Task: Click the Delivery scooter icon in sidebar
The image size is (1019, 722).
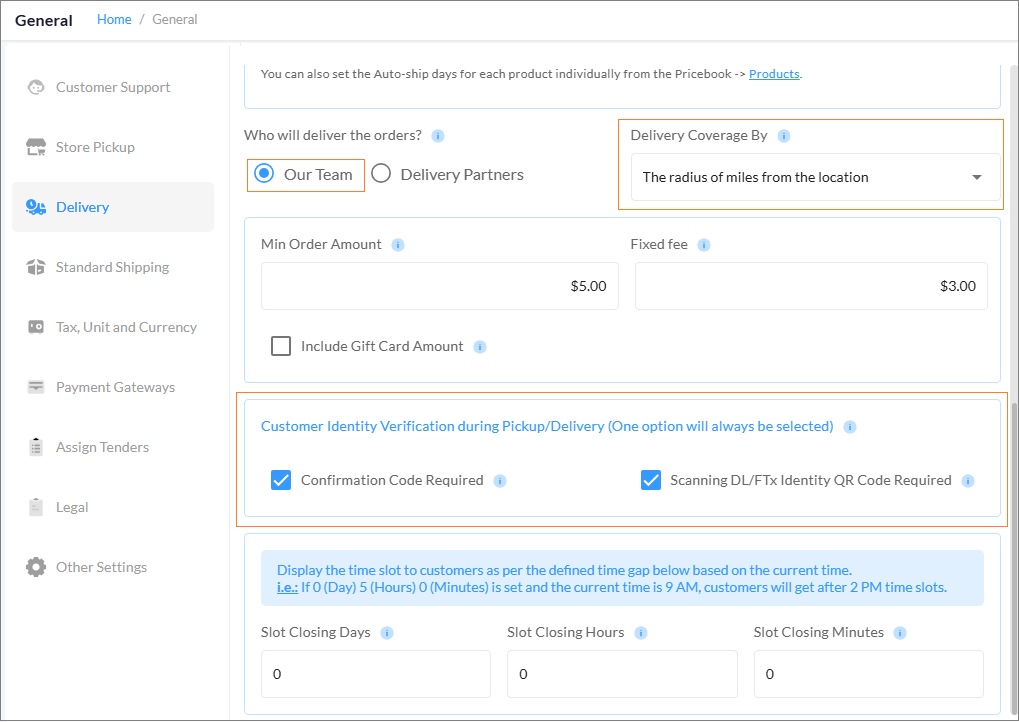Action: 36,207
